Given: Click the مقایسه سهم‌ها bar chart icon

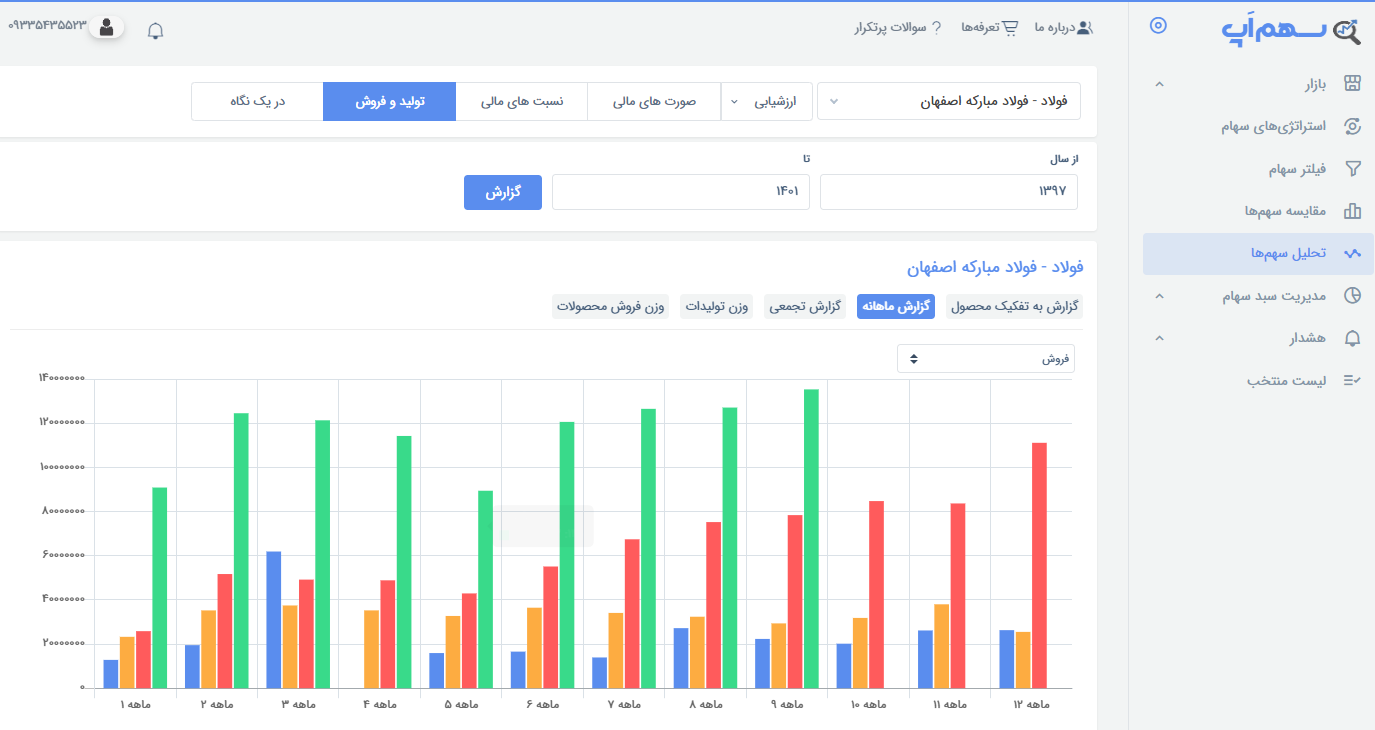Looking at the screenshot, I should click(x=1352, y=211).
